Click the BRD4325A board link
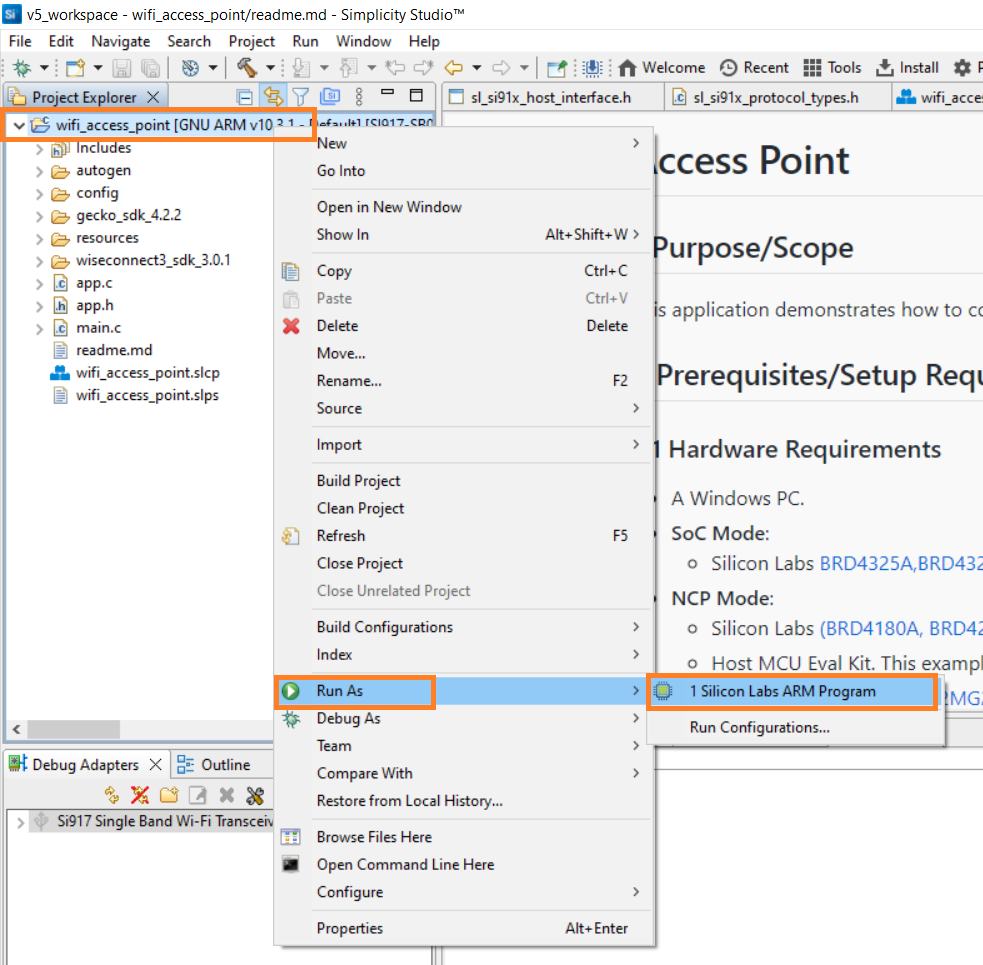This screenshot has width=983, height=965. 866,563
